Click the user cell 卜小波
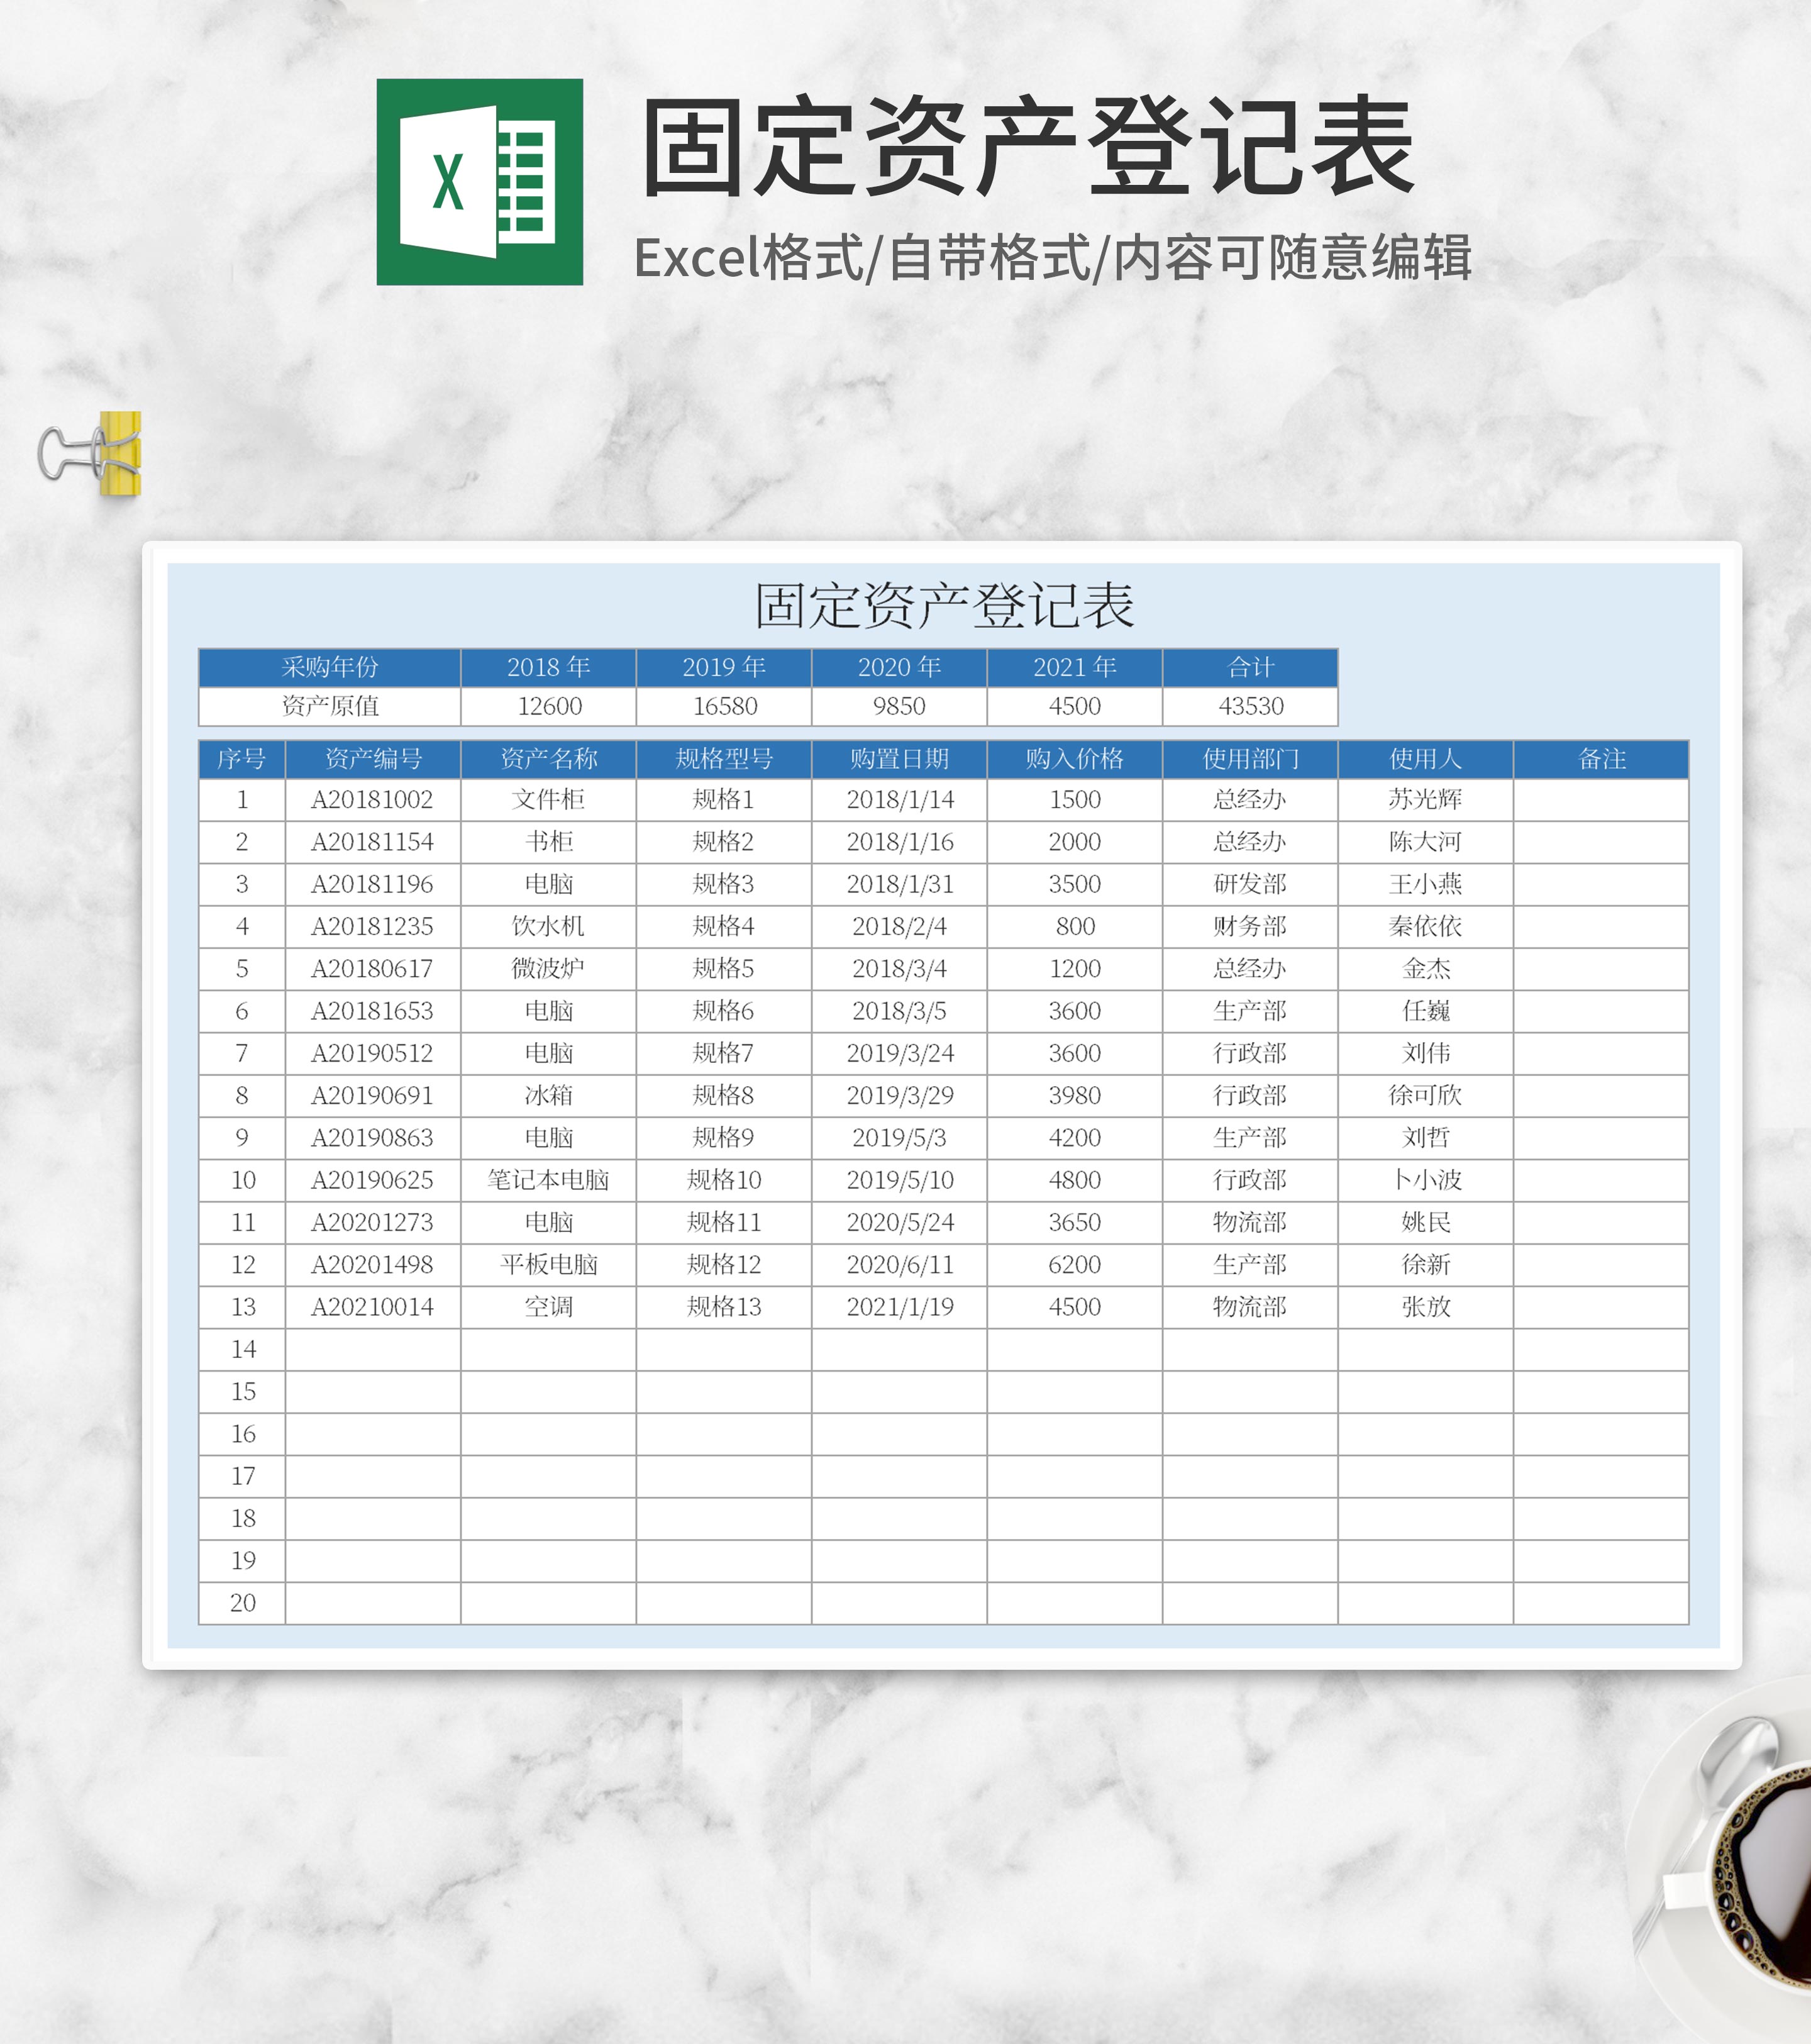1811x2044 pixels. [1425, 1180]
